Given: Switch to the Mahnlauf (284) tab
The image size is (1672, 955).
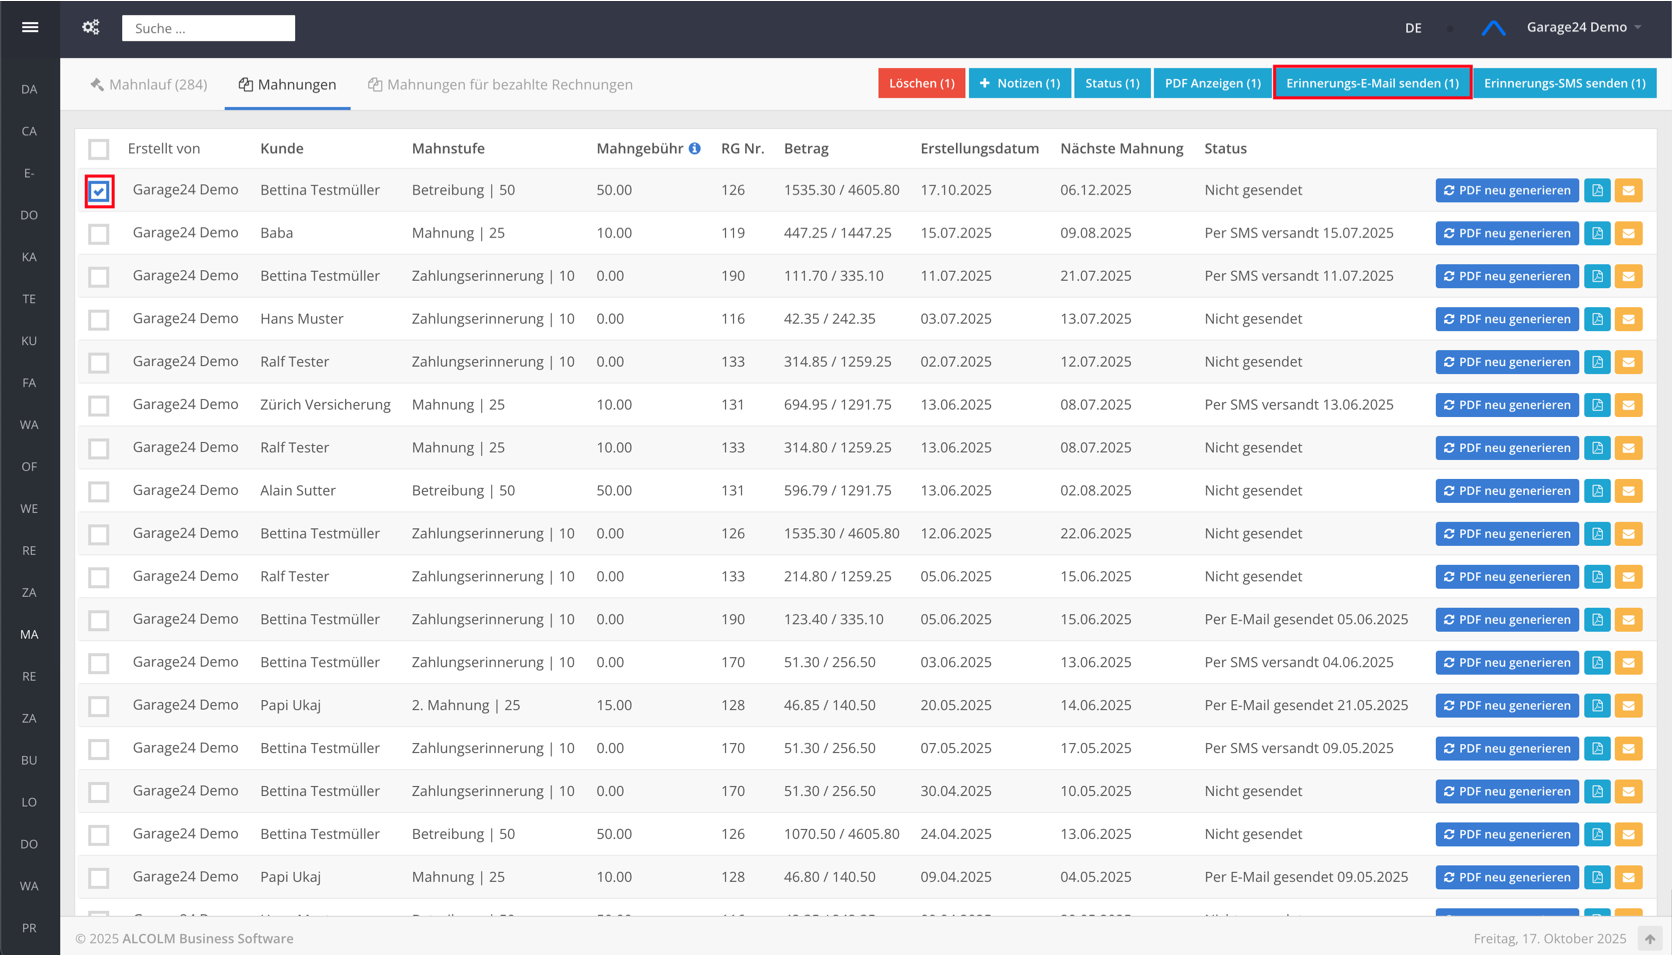Looking at the screenshot, I should (148, 85).
